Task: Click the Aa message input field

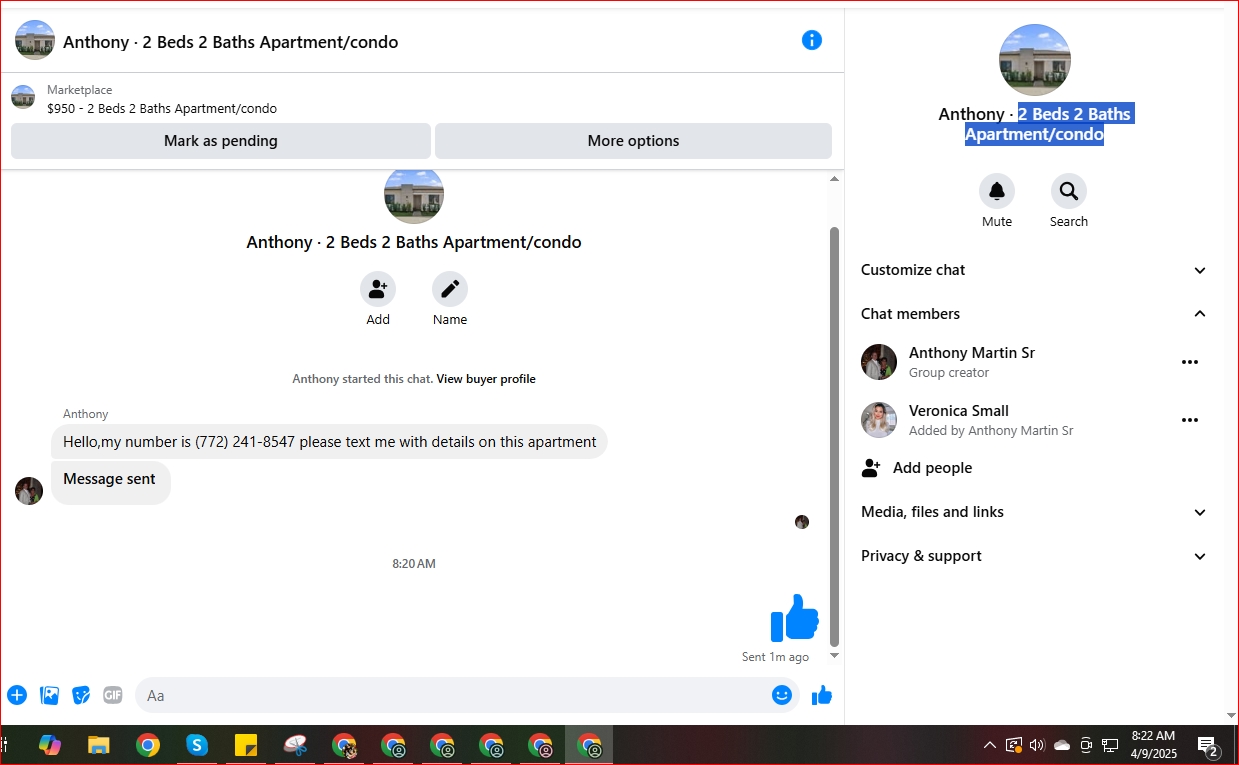Action: tap(467, 695)
